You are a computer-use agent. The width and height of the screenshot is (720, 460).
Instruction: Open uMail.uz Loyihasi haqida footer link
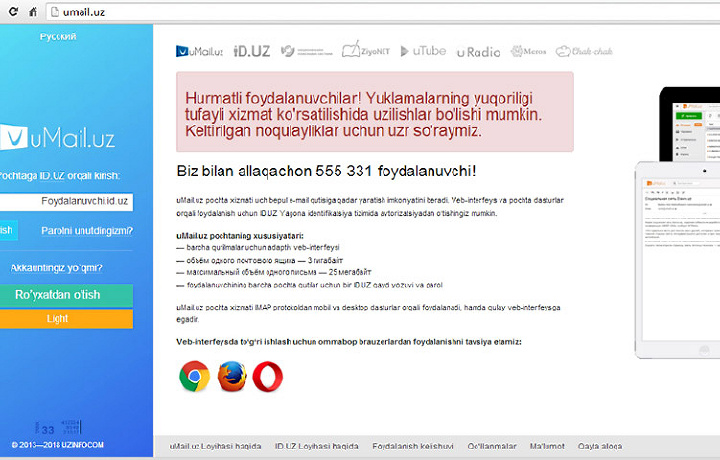215,446
